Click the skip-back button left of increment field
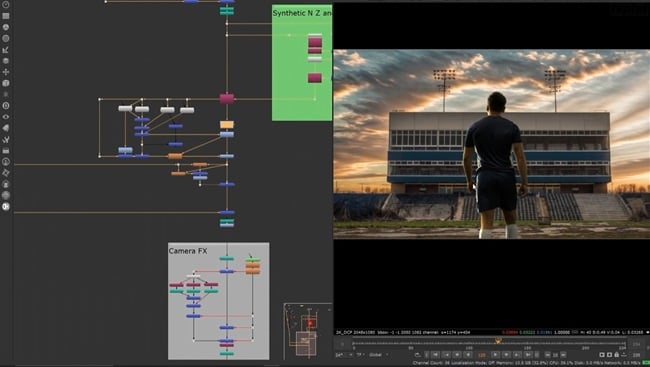650x367 pixels. (548, 355)
